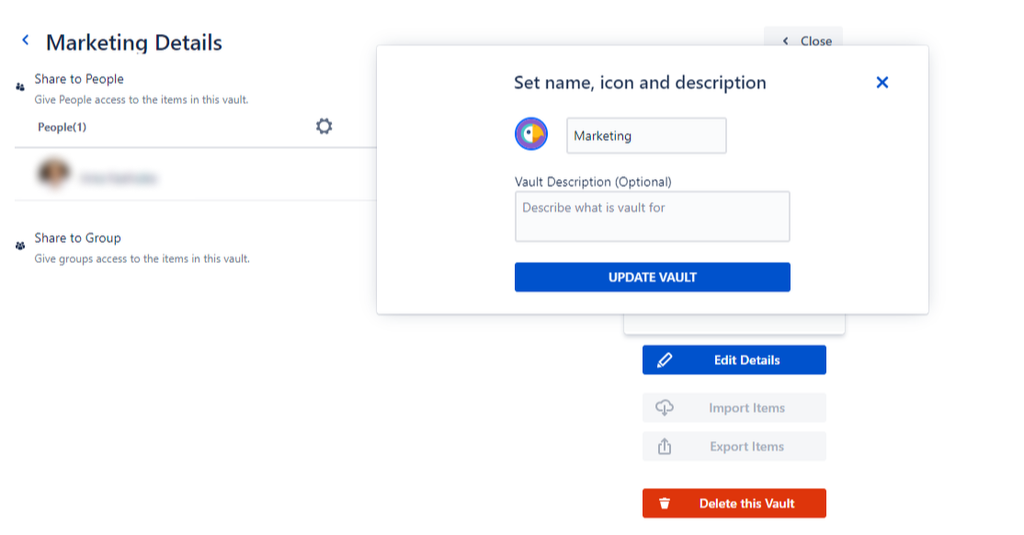Click the People(1) heading

coord(62,127)
